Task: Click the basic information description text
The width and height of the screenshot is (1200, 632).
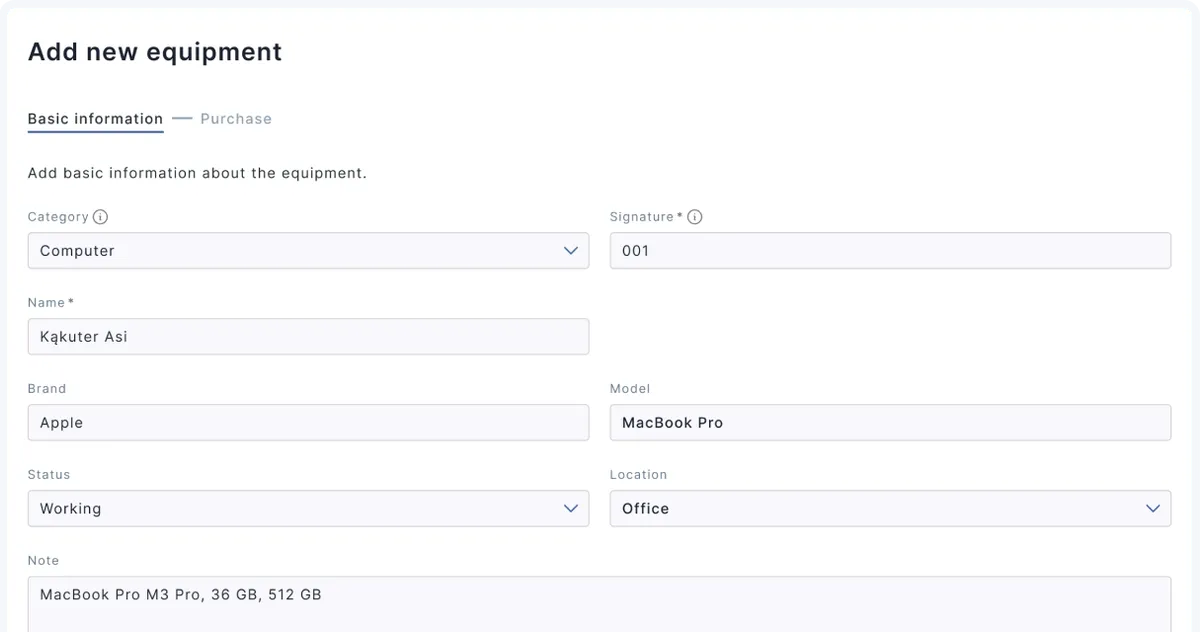Action: tap(197, 173)
